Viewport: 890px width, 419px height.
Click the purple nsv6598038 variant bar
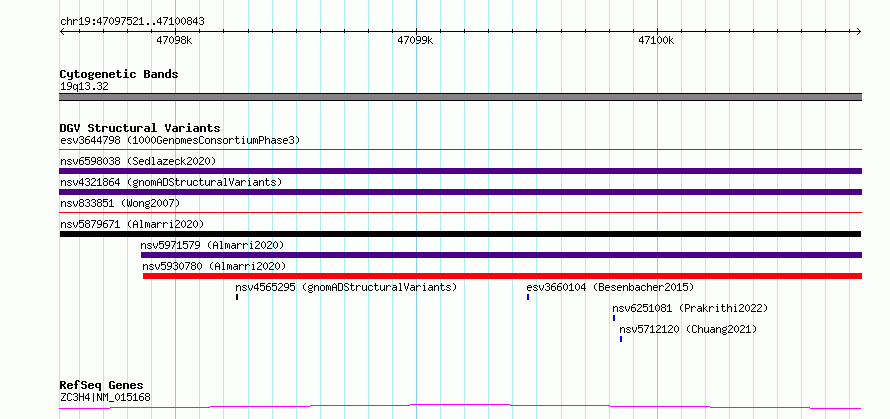coord(461,171)
